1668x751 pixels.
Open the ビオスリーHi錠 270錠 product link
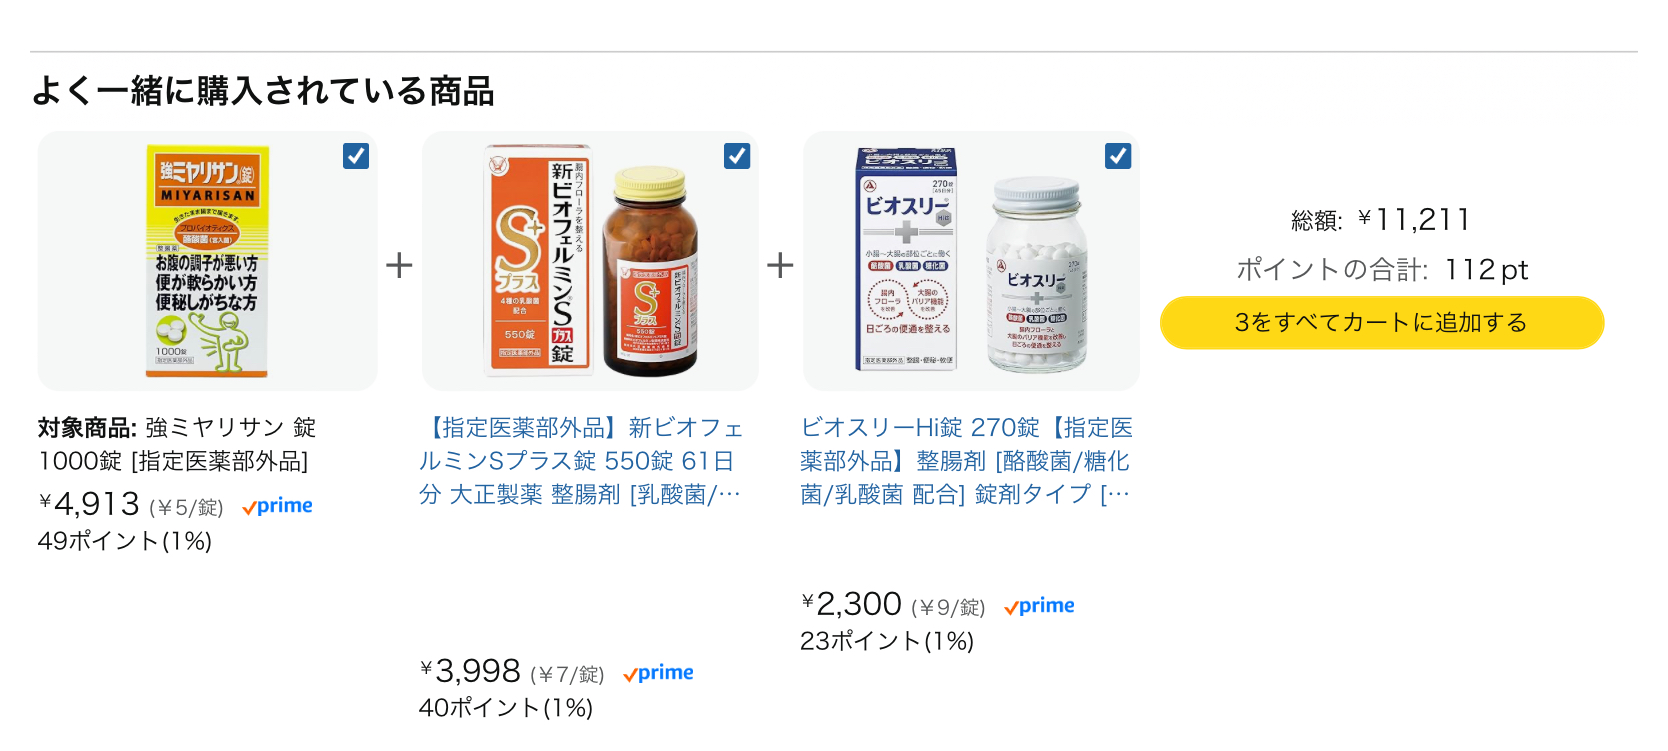pos(966,461)
